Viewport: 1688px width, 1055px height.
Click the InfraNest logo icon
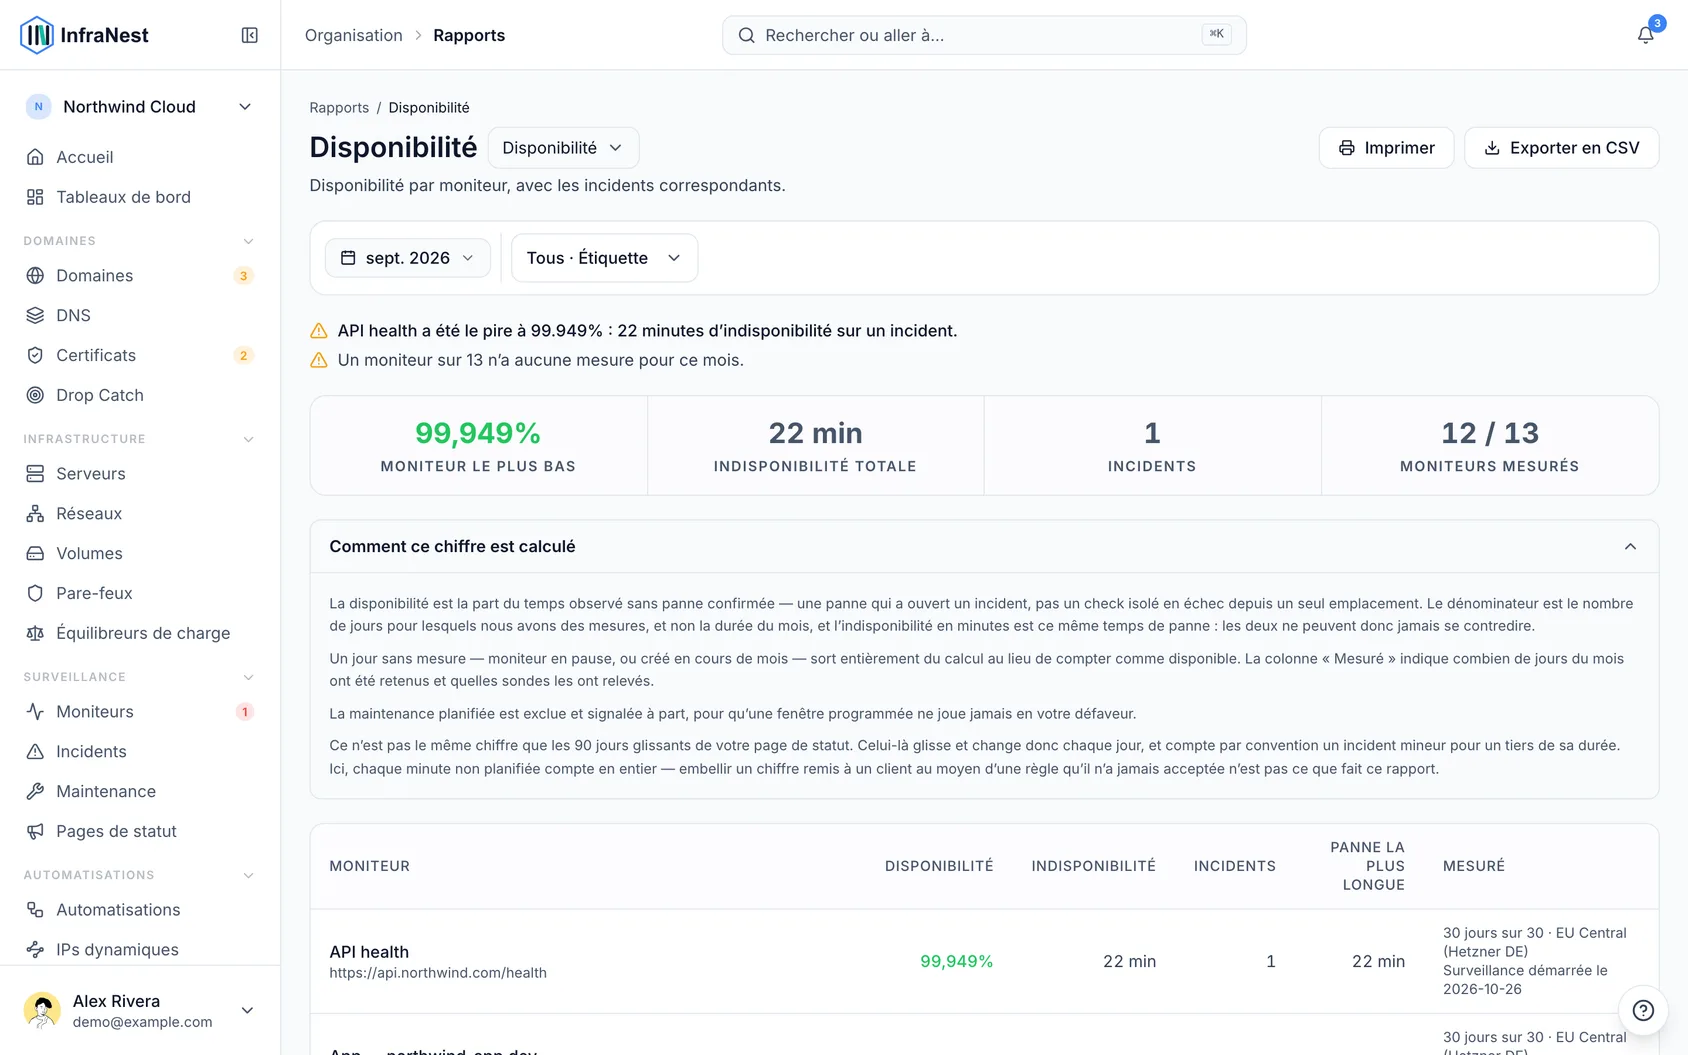coord(37,35)
